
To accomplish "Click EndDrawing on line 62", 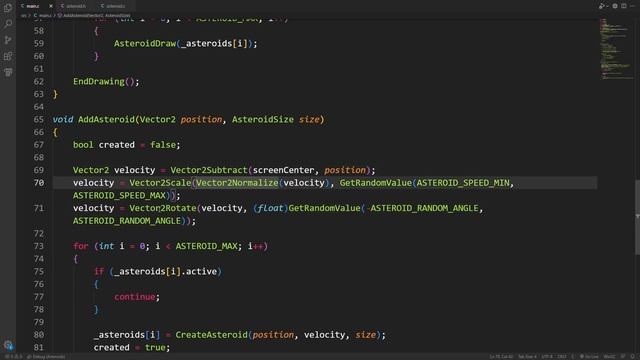I will [99, 82].
